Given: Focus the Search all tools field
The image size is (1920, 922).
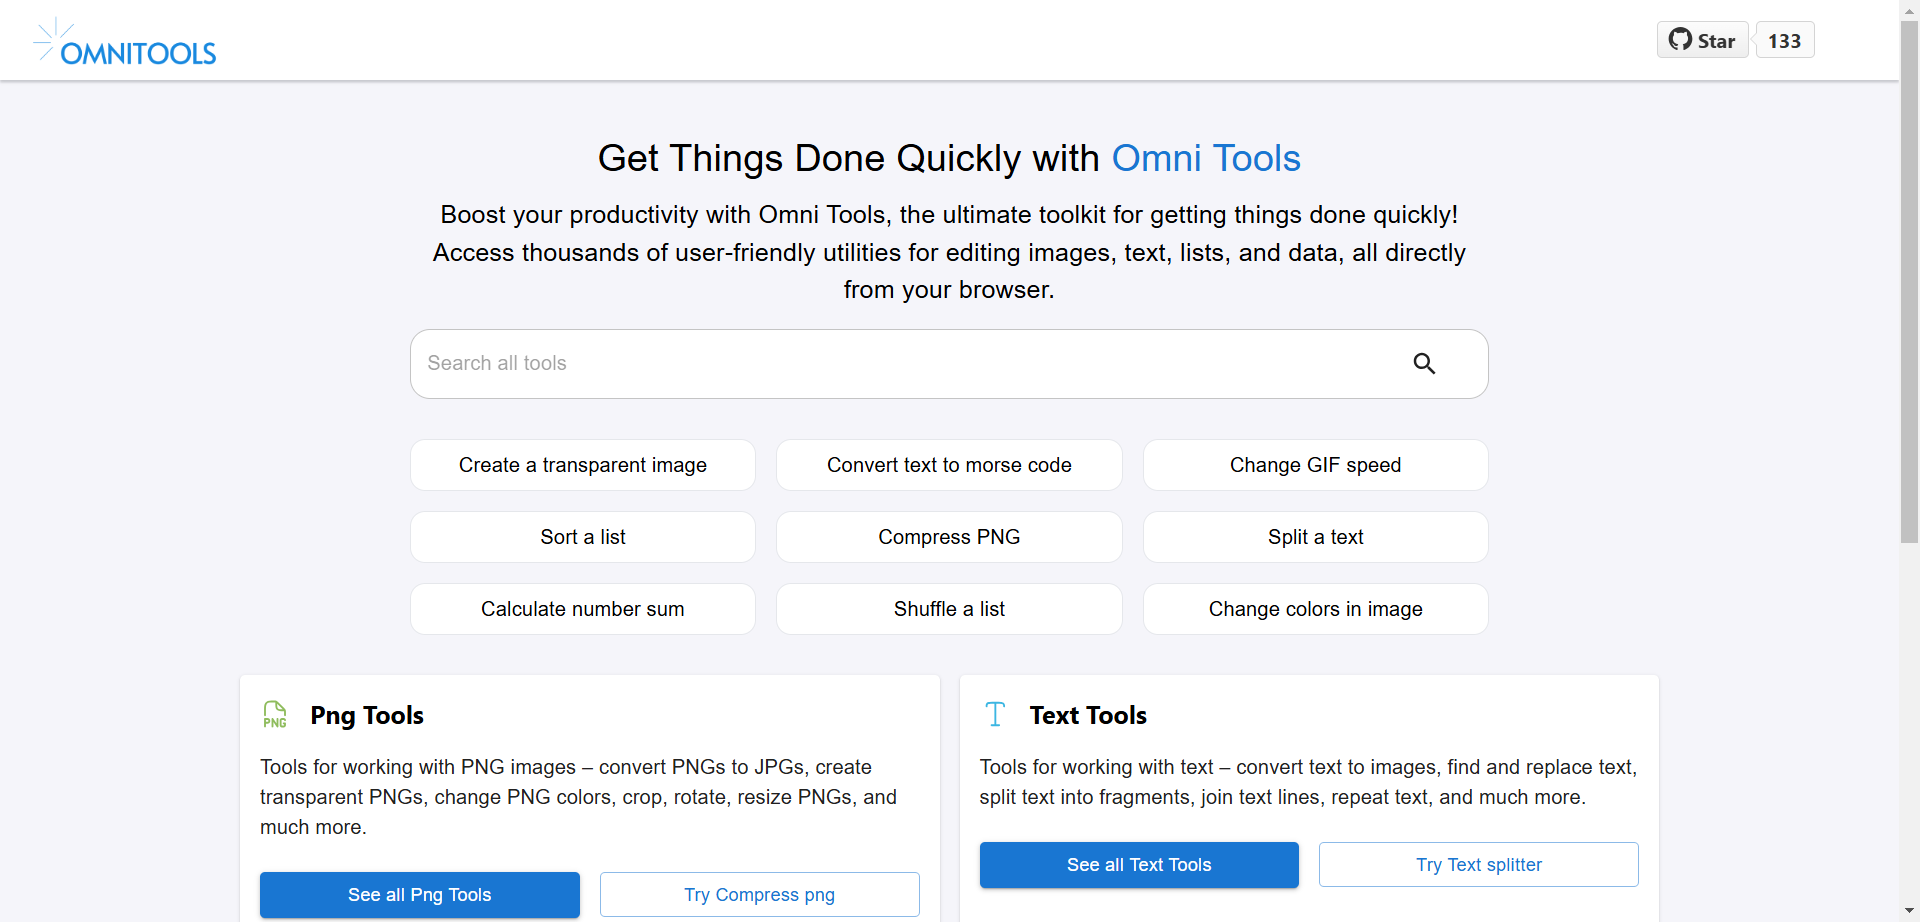Looking at the screenshot, I should pos(900,364).
